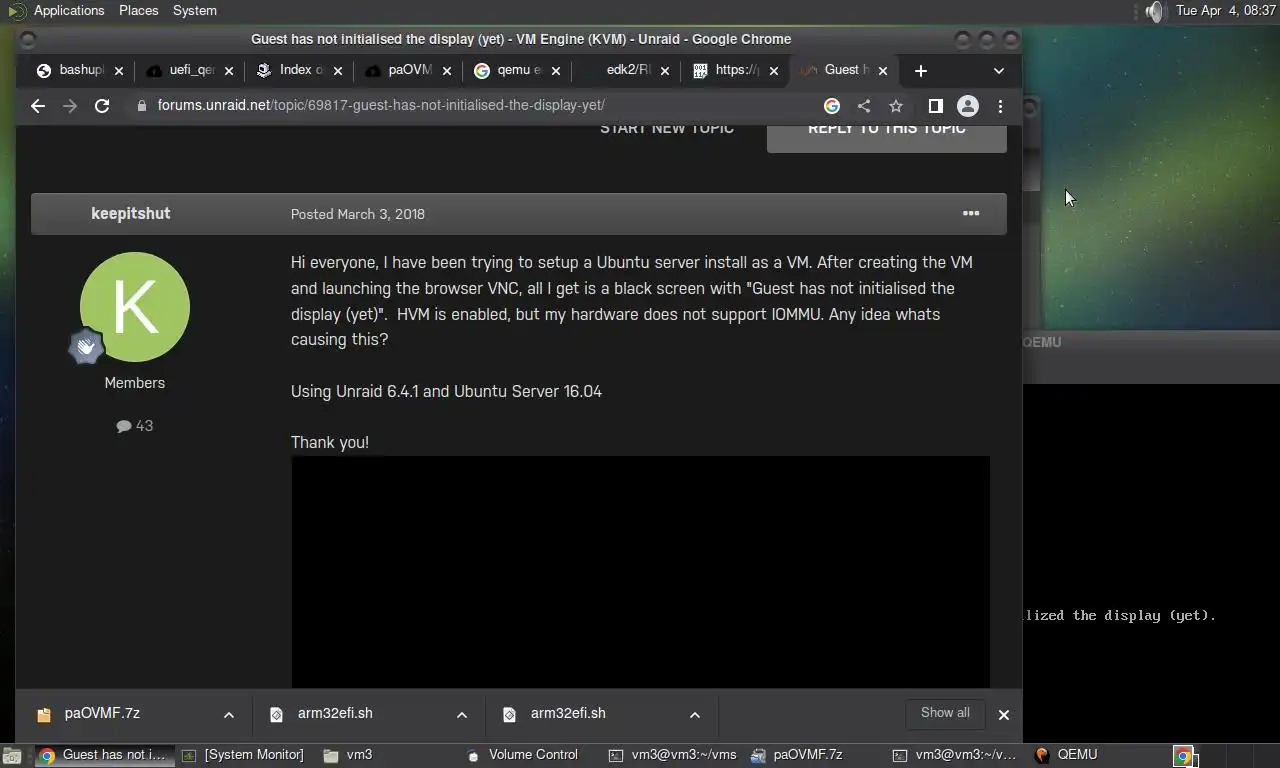
Task: Close the edk2/R tab
Action: [665, 71]
